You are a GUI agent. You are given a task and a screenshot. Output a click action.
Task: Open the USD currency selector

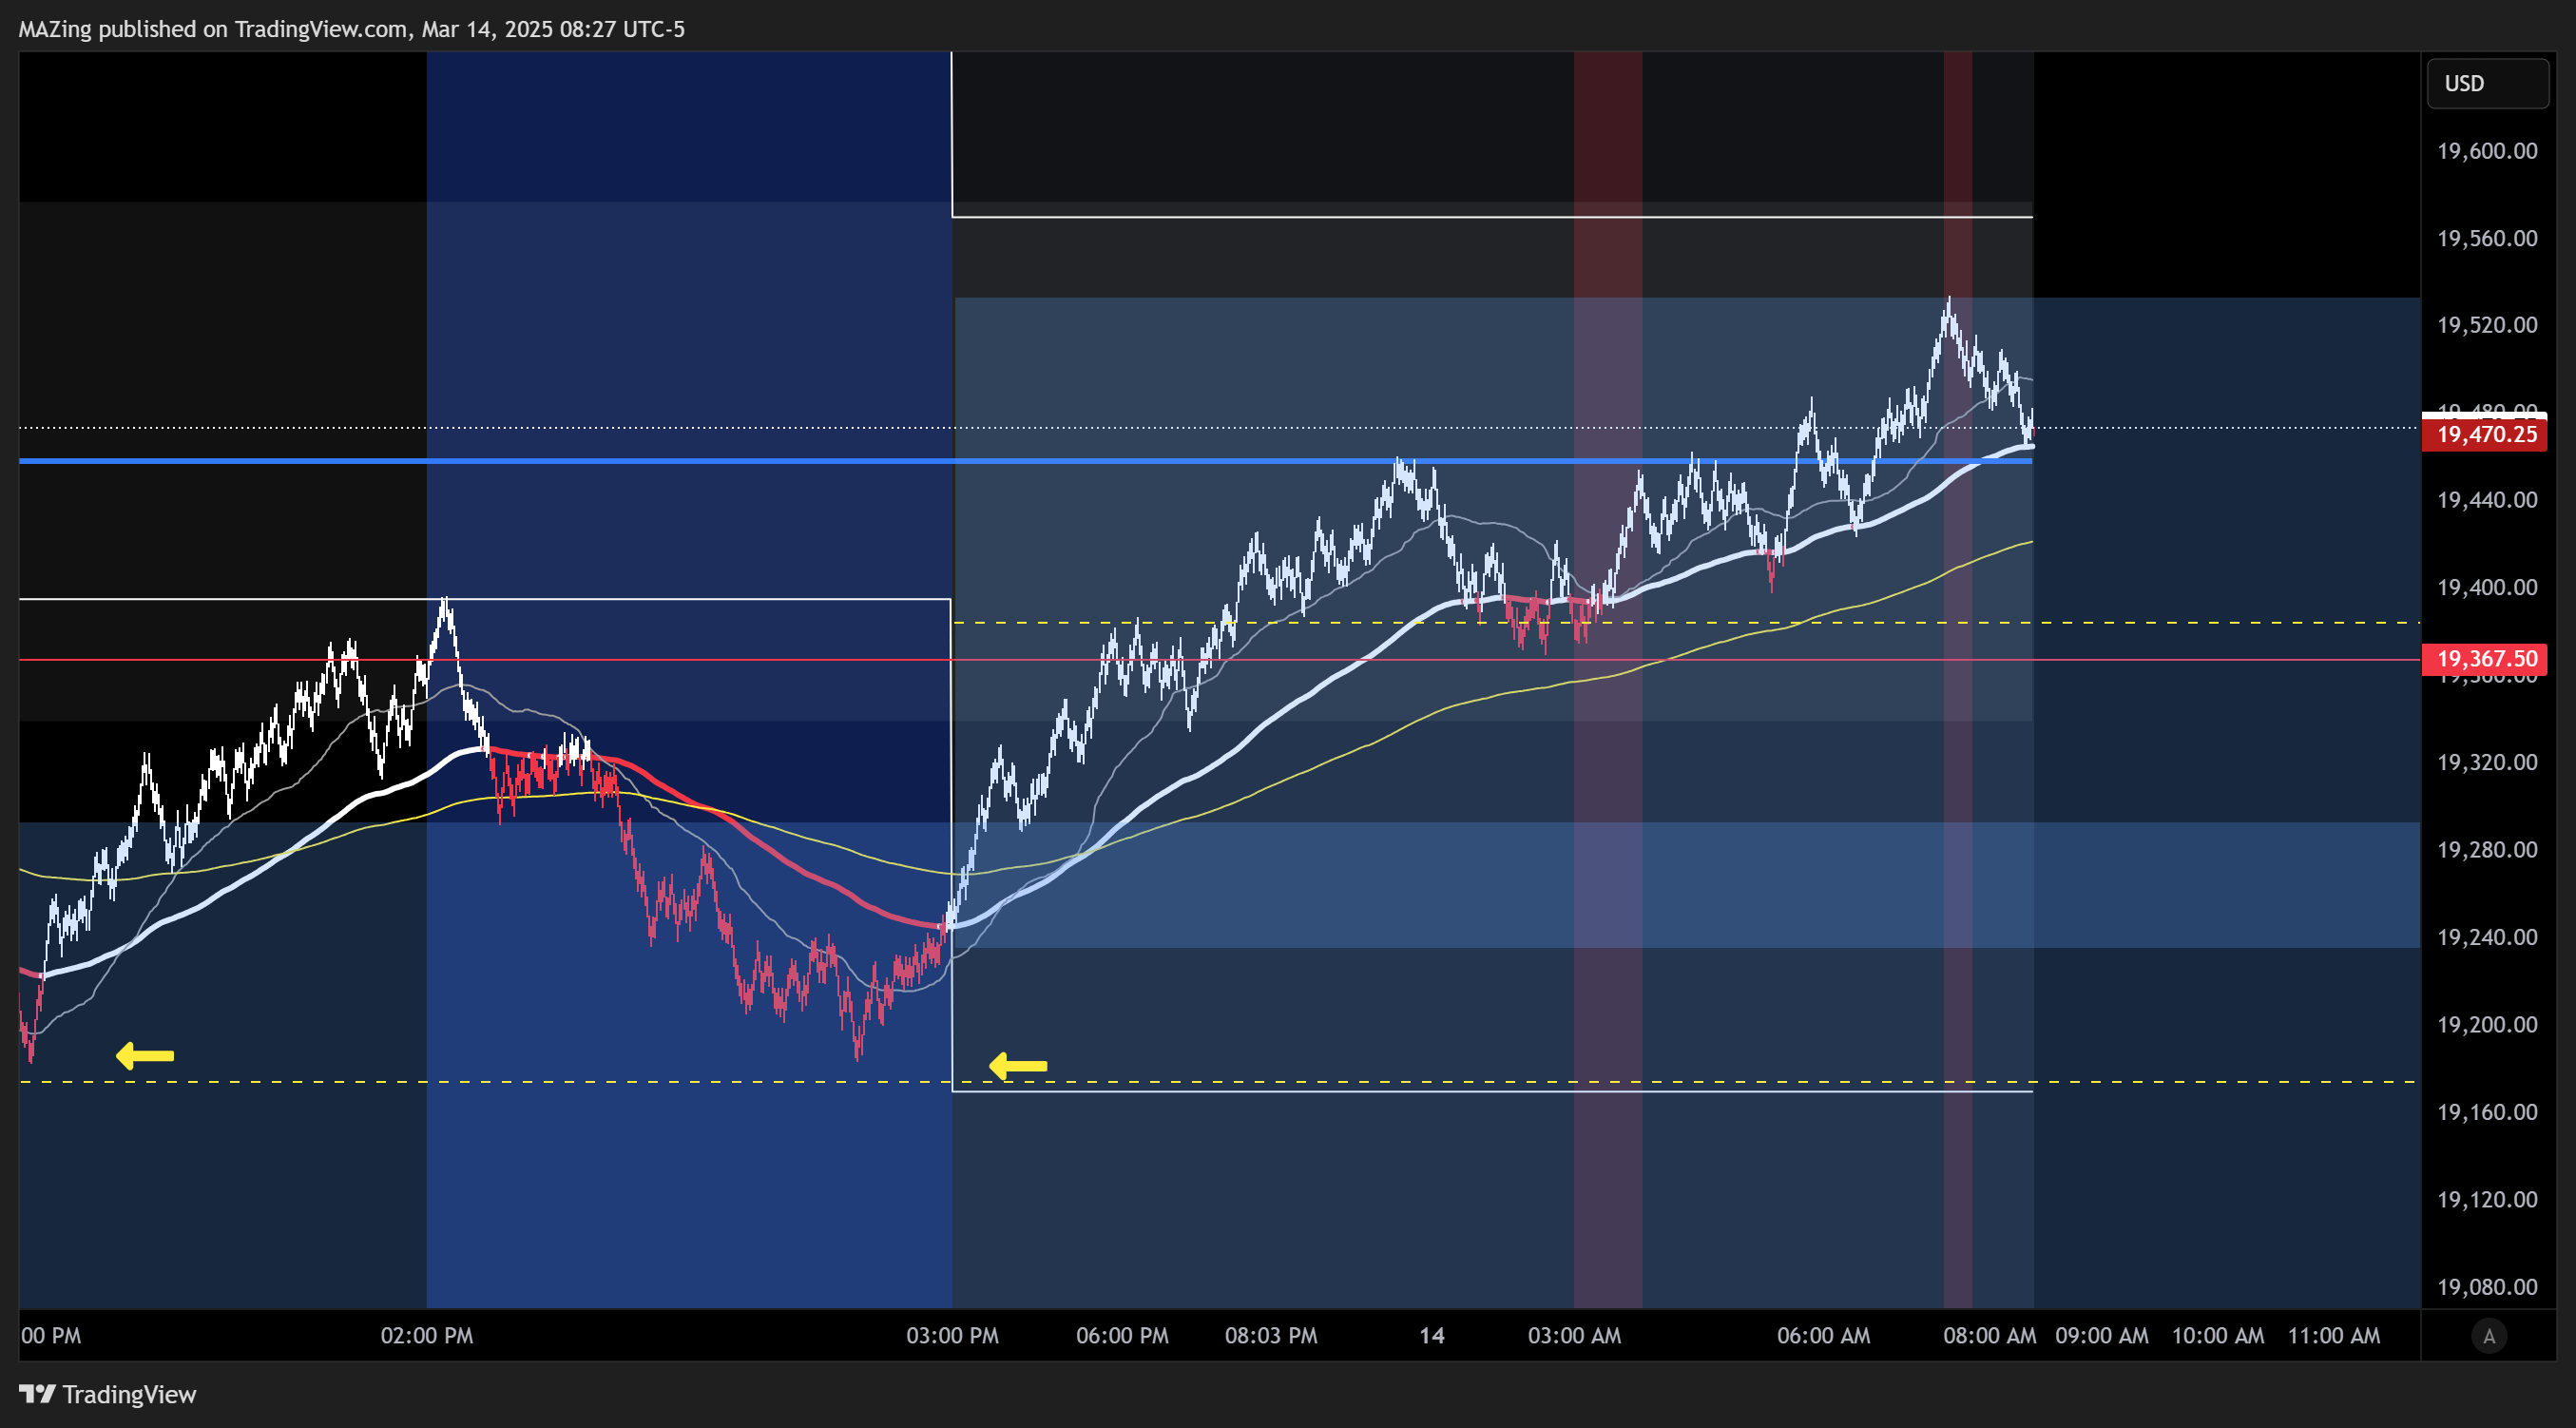(x=2487, y=83)
